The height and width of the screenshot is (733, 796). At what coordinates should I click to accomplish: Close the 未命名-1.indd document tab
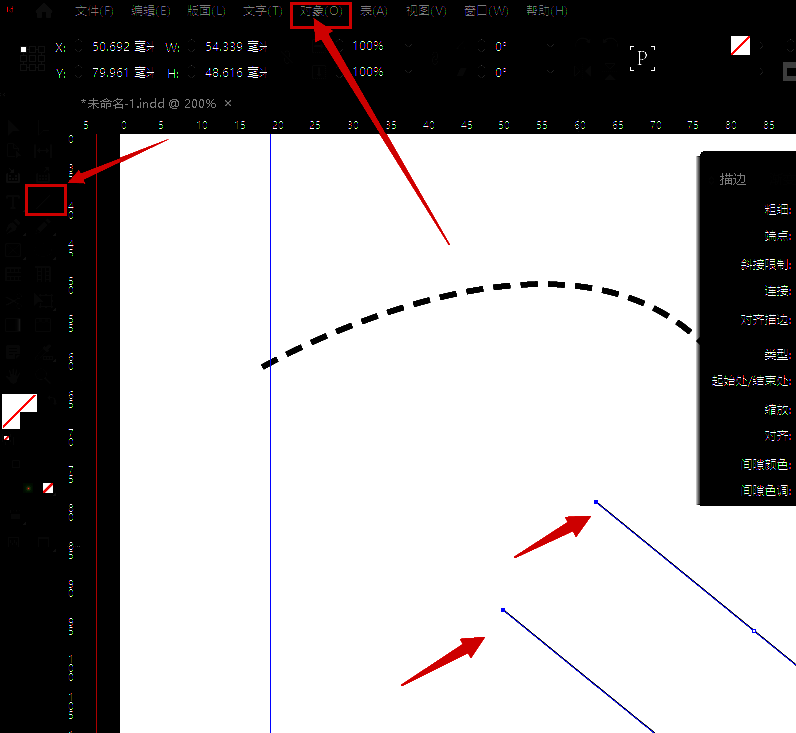[x=228, y=103]
